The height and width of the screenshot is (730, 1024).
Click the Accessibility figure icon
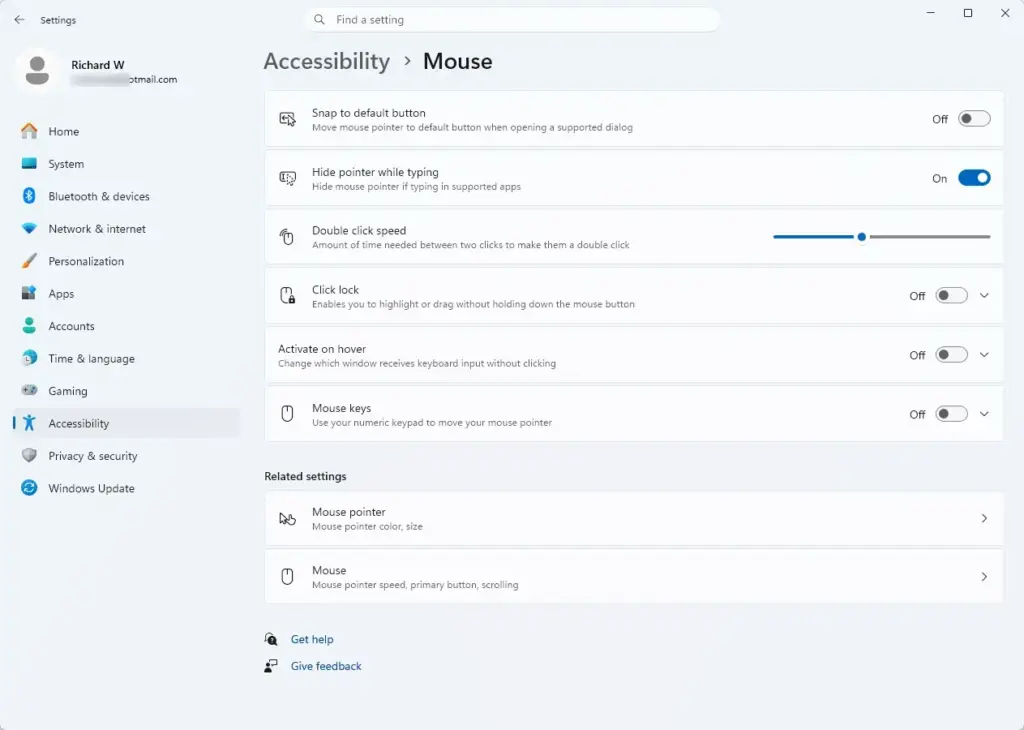(29, 423)
